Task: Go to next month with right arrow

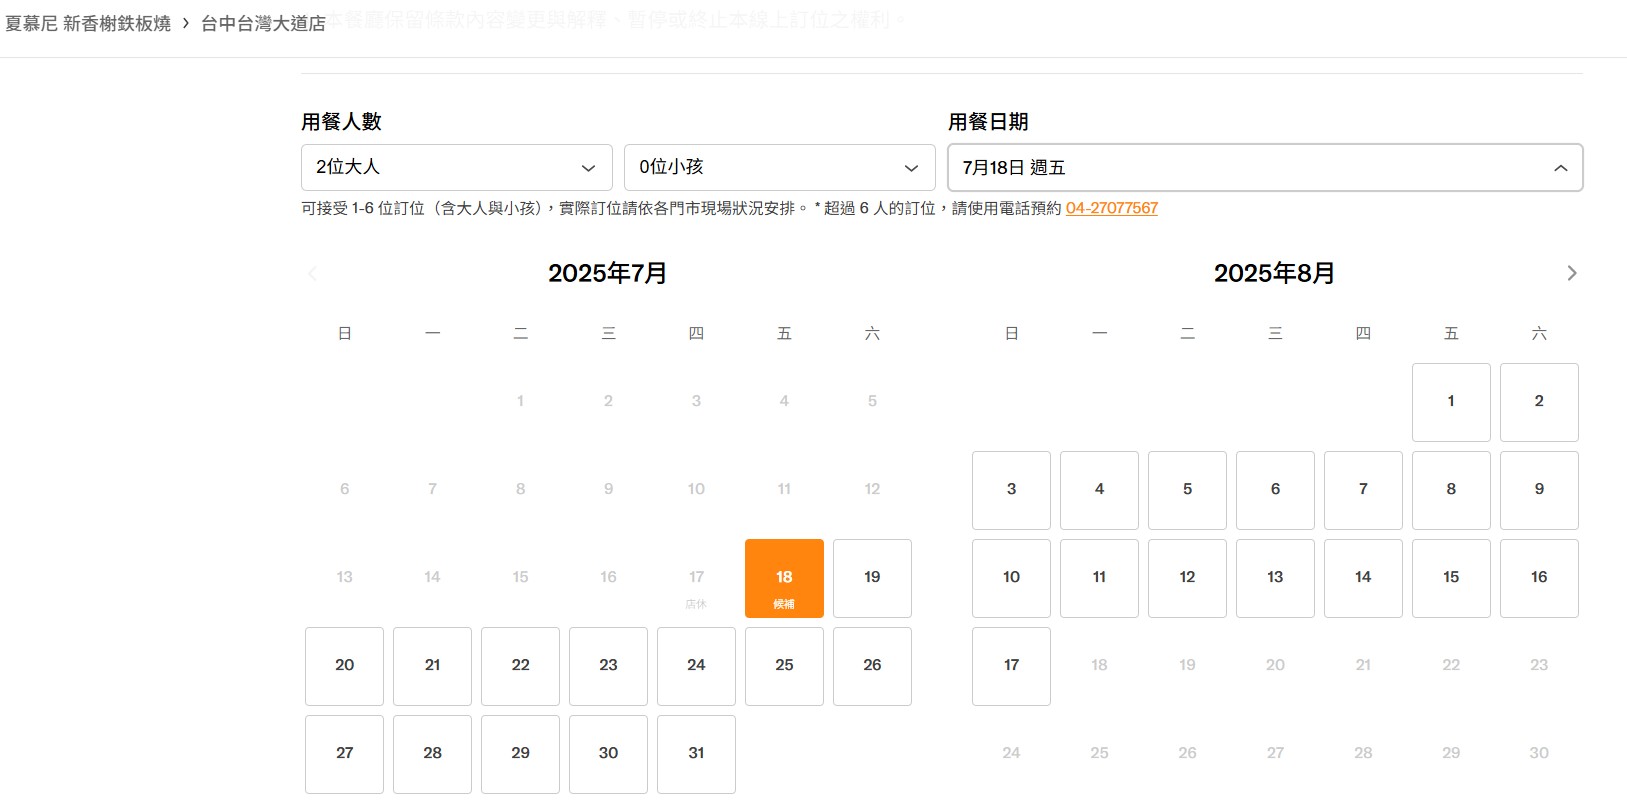Action: (x=1571, y=273)
